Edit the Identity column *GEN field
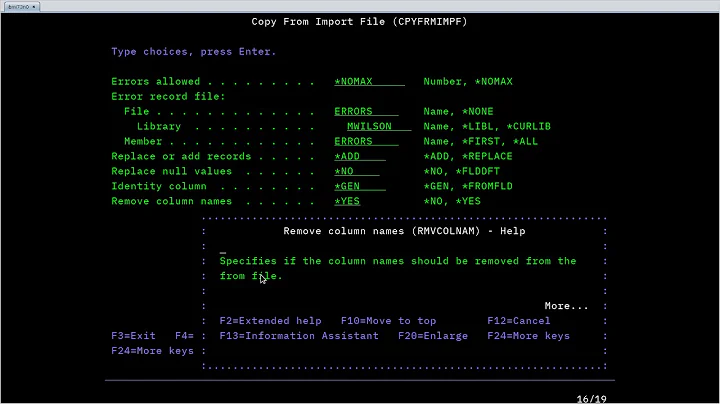This screenshot has height=404, width=720. tap(360, 186)
